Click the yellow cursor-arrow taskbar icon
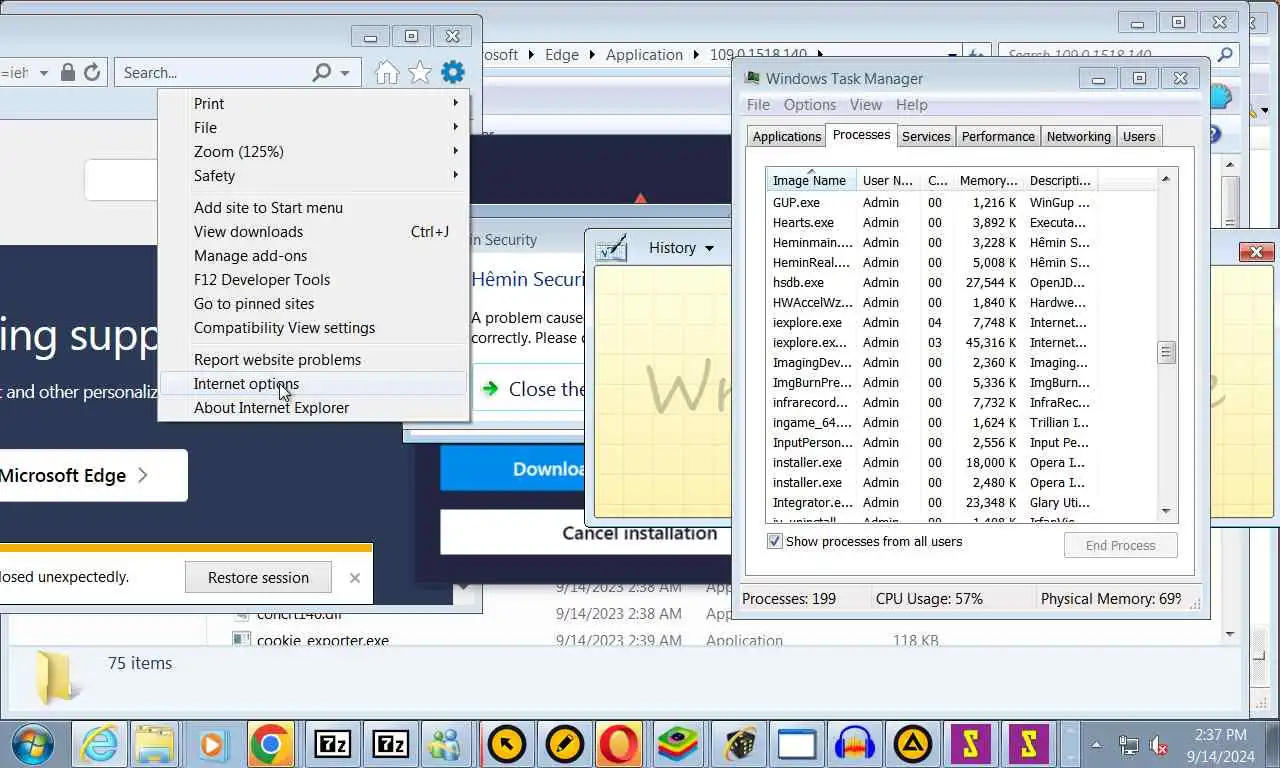Screen dimensions: 1280x768 507,744
